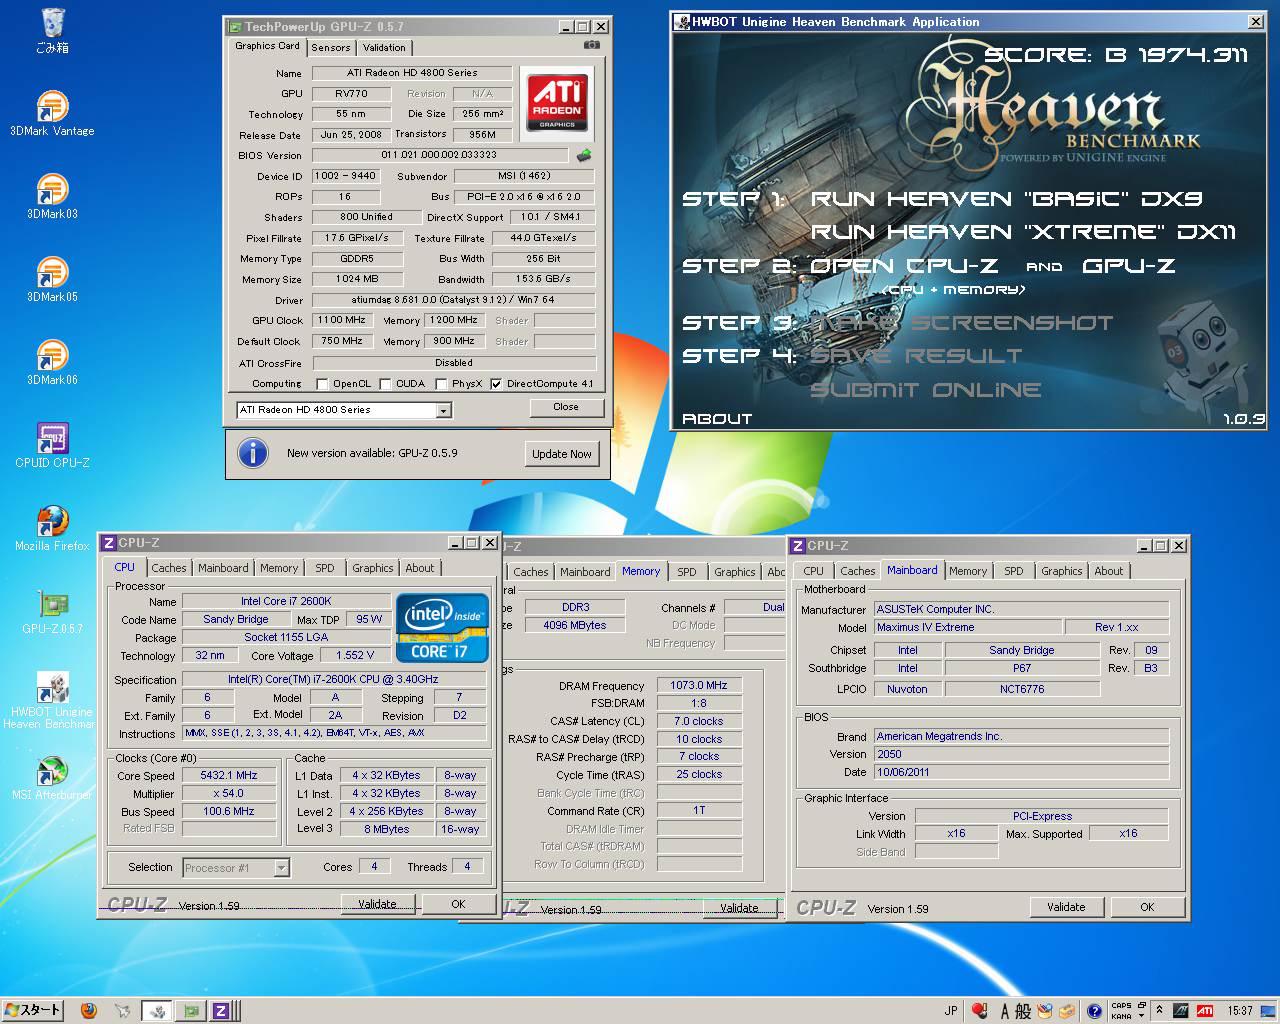This screenshot has width=1280, height=1024.
Task: Click Validate in left CPU-Z window
Action: (377, 904)
